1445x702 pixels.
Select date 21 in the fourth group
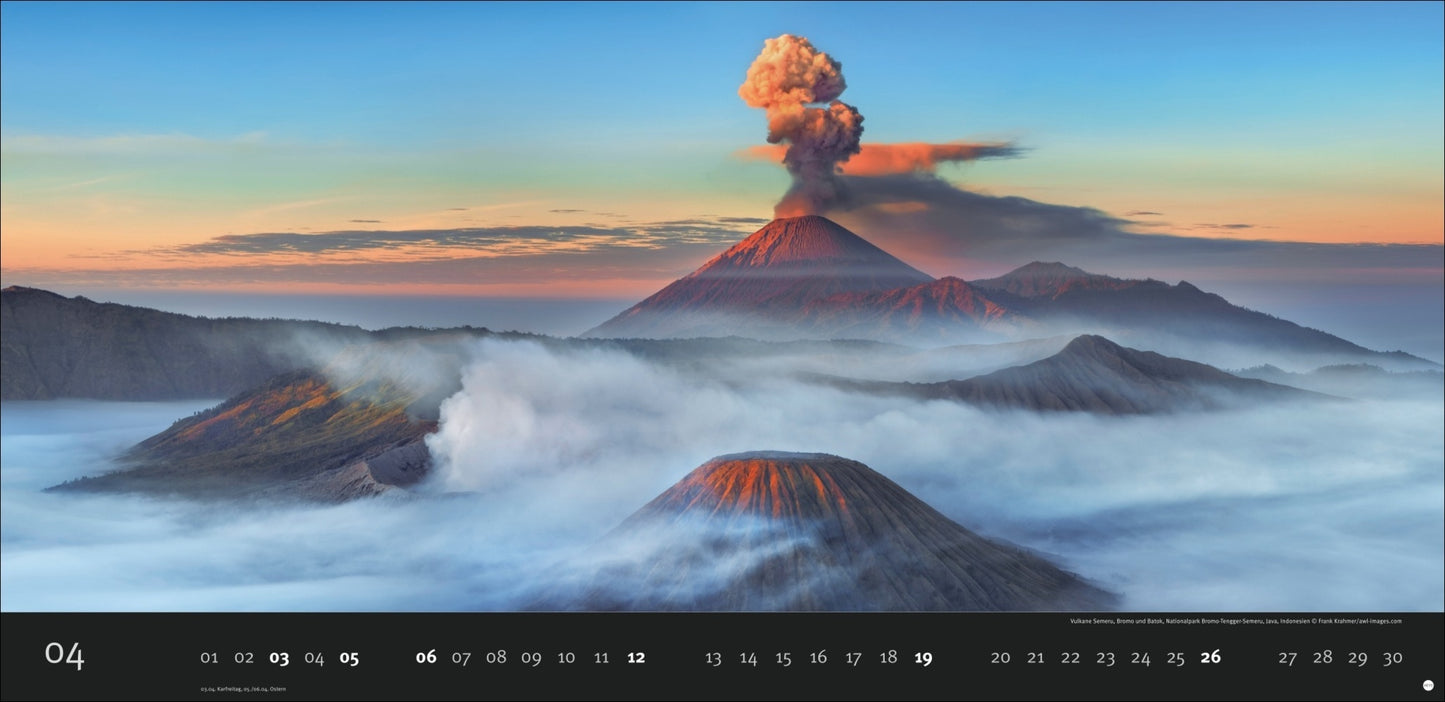point(1035,658)
